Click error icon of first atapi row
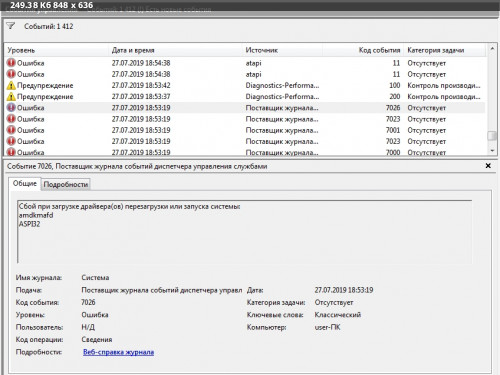The height and width of the screenshot is (375, 500). click(11, 63)
